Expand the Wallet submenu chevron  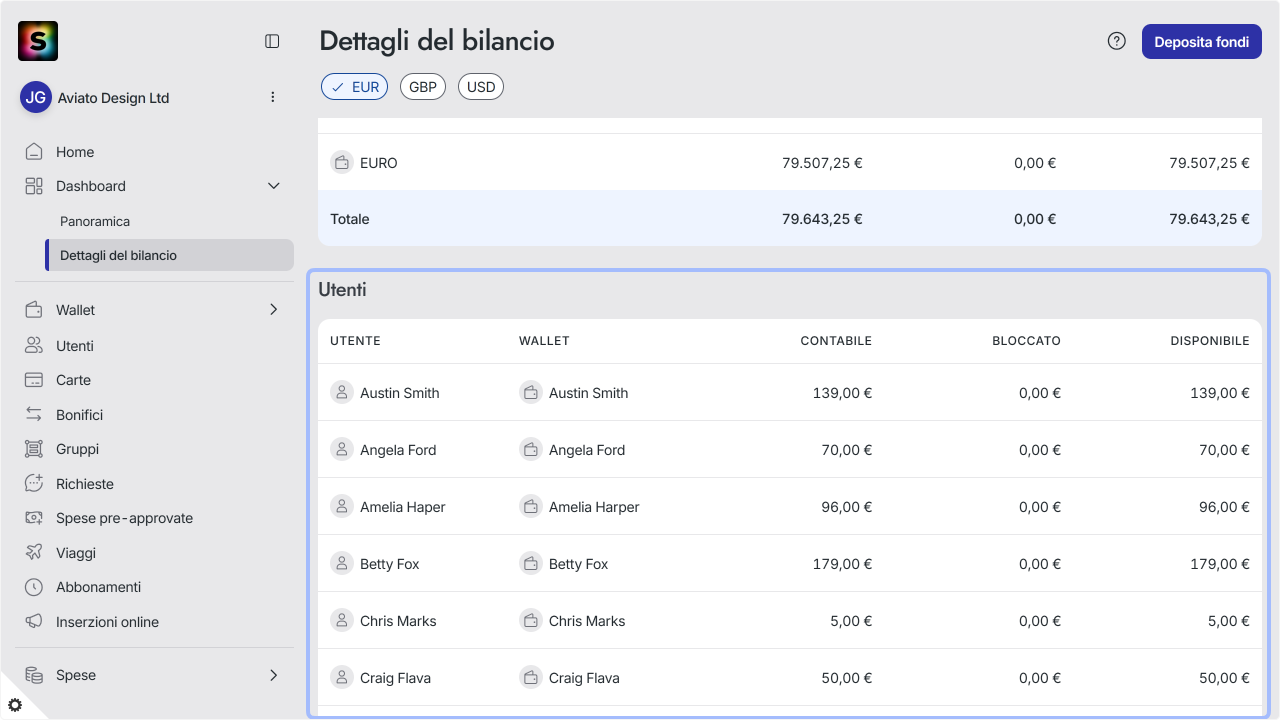274,310
